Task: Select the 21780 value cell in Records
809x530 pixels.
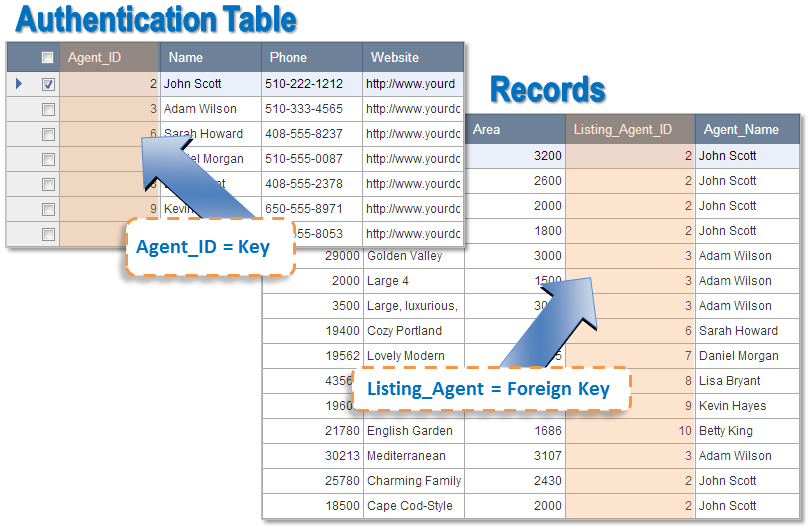Action: point(313,431)
